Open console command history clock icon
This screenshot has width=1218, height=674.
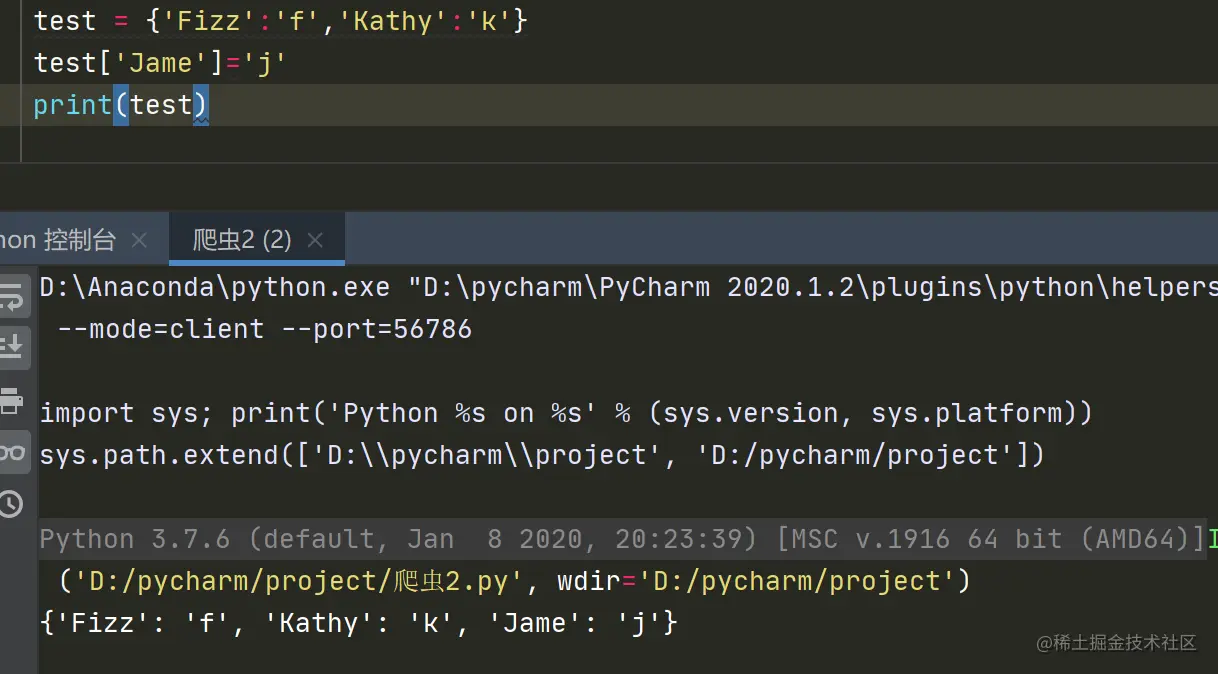12,504
